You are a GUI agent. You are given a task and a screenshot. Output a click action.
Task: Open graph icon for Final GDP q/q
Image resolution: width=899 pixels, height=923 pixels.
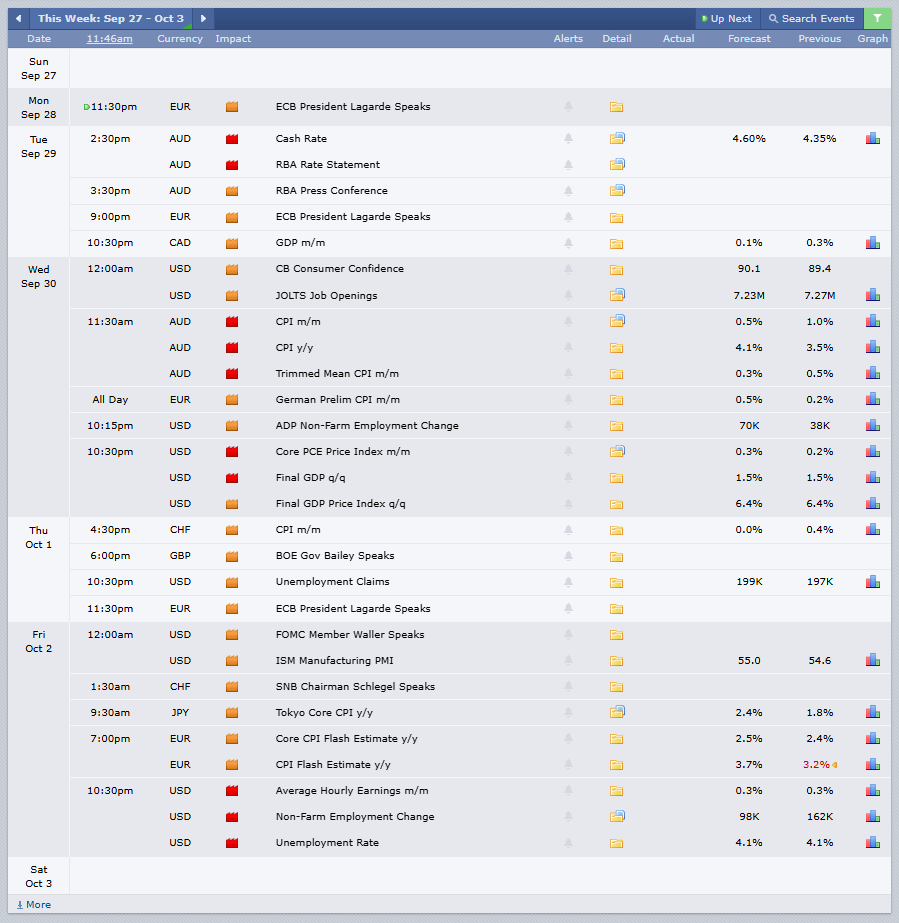(873, 477)
